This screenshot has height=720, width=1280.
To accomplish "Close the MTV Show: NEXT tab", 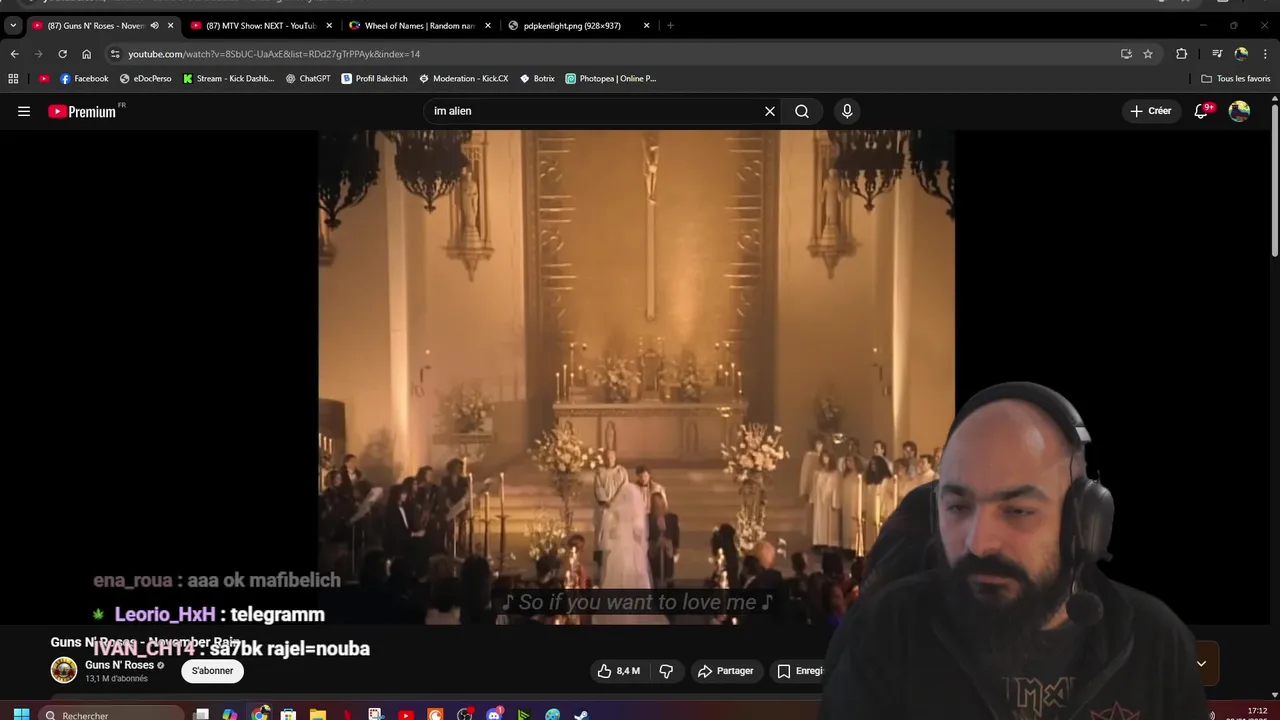I will (329, 26).
